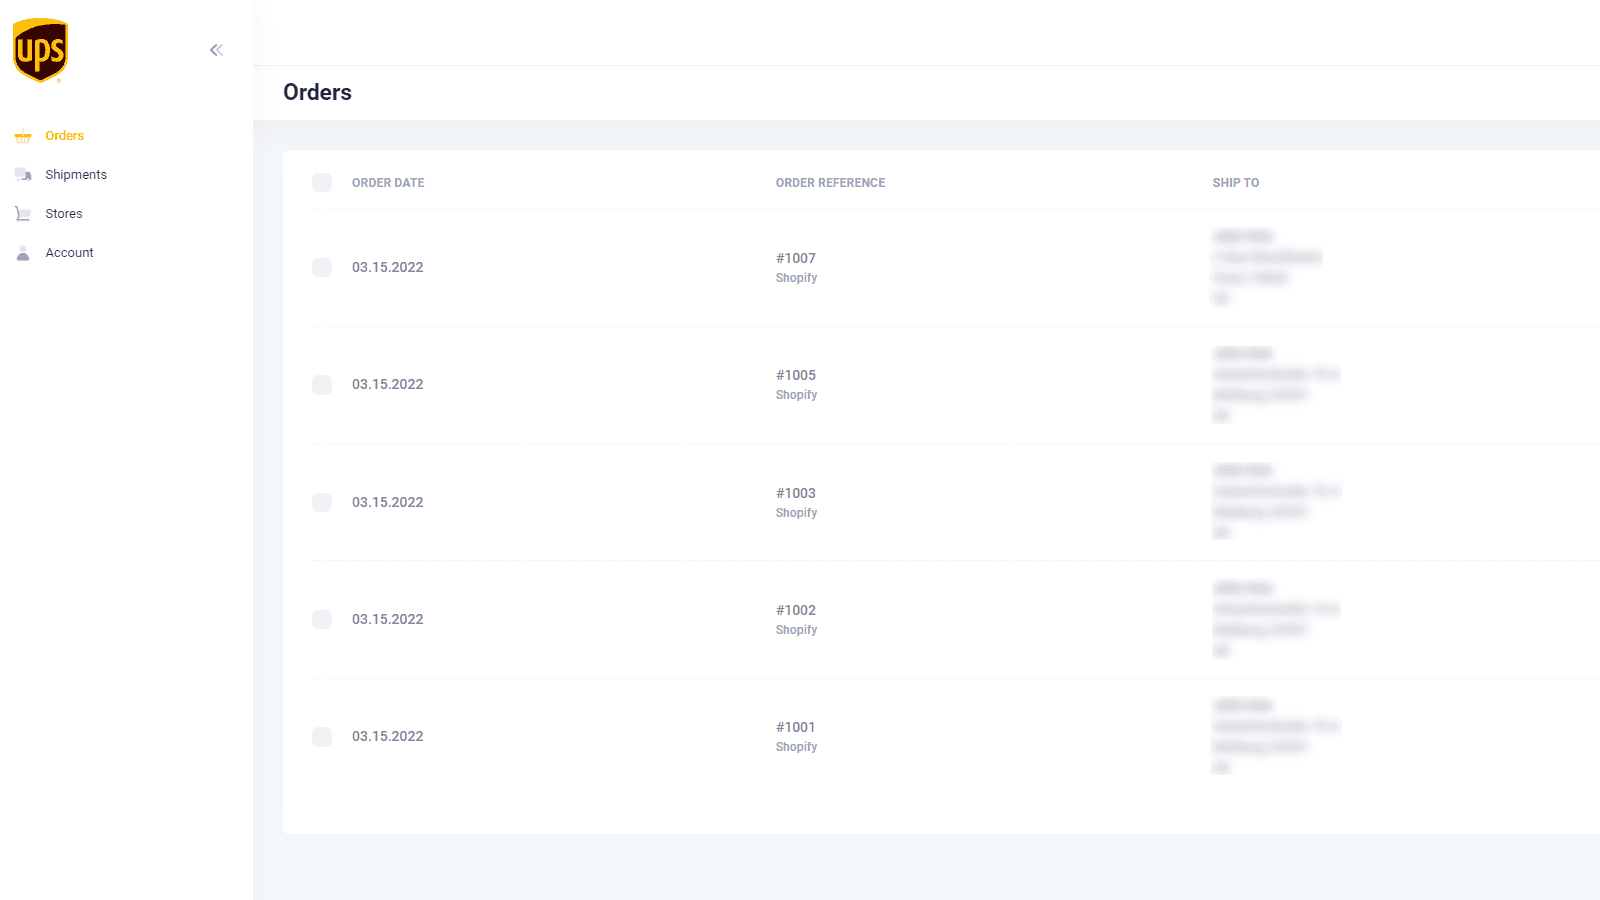This screenshot has height=900, width=1600.
Task: Click the date of order #1002
Action: 388,619
